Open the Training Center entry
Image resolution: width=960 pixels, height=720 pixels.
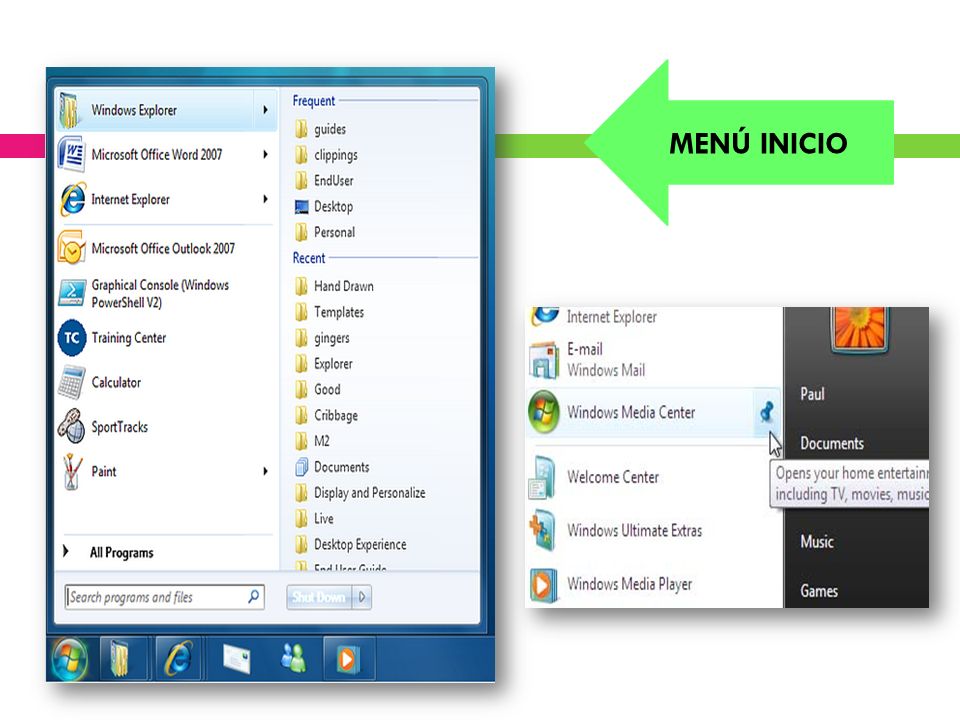[165, 338]
